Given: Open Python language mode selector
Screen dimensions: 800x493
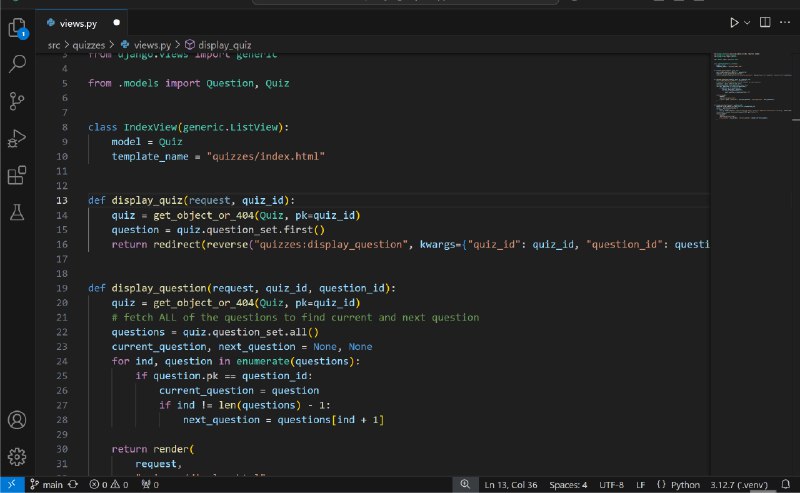Looking at the screenshot, I should pos(685,484).
